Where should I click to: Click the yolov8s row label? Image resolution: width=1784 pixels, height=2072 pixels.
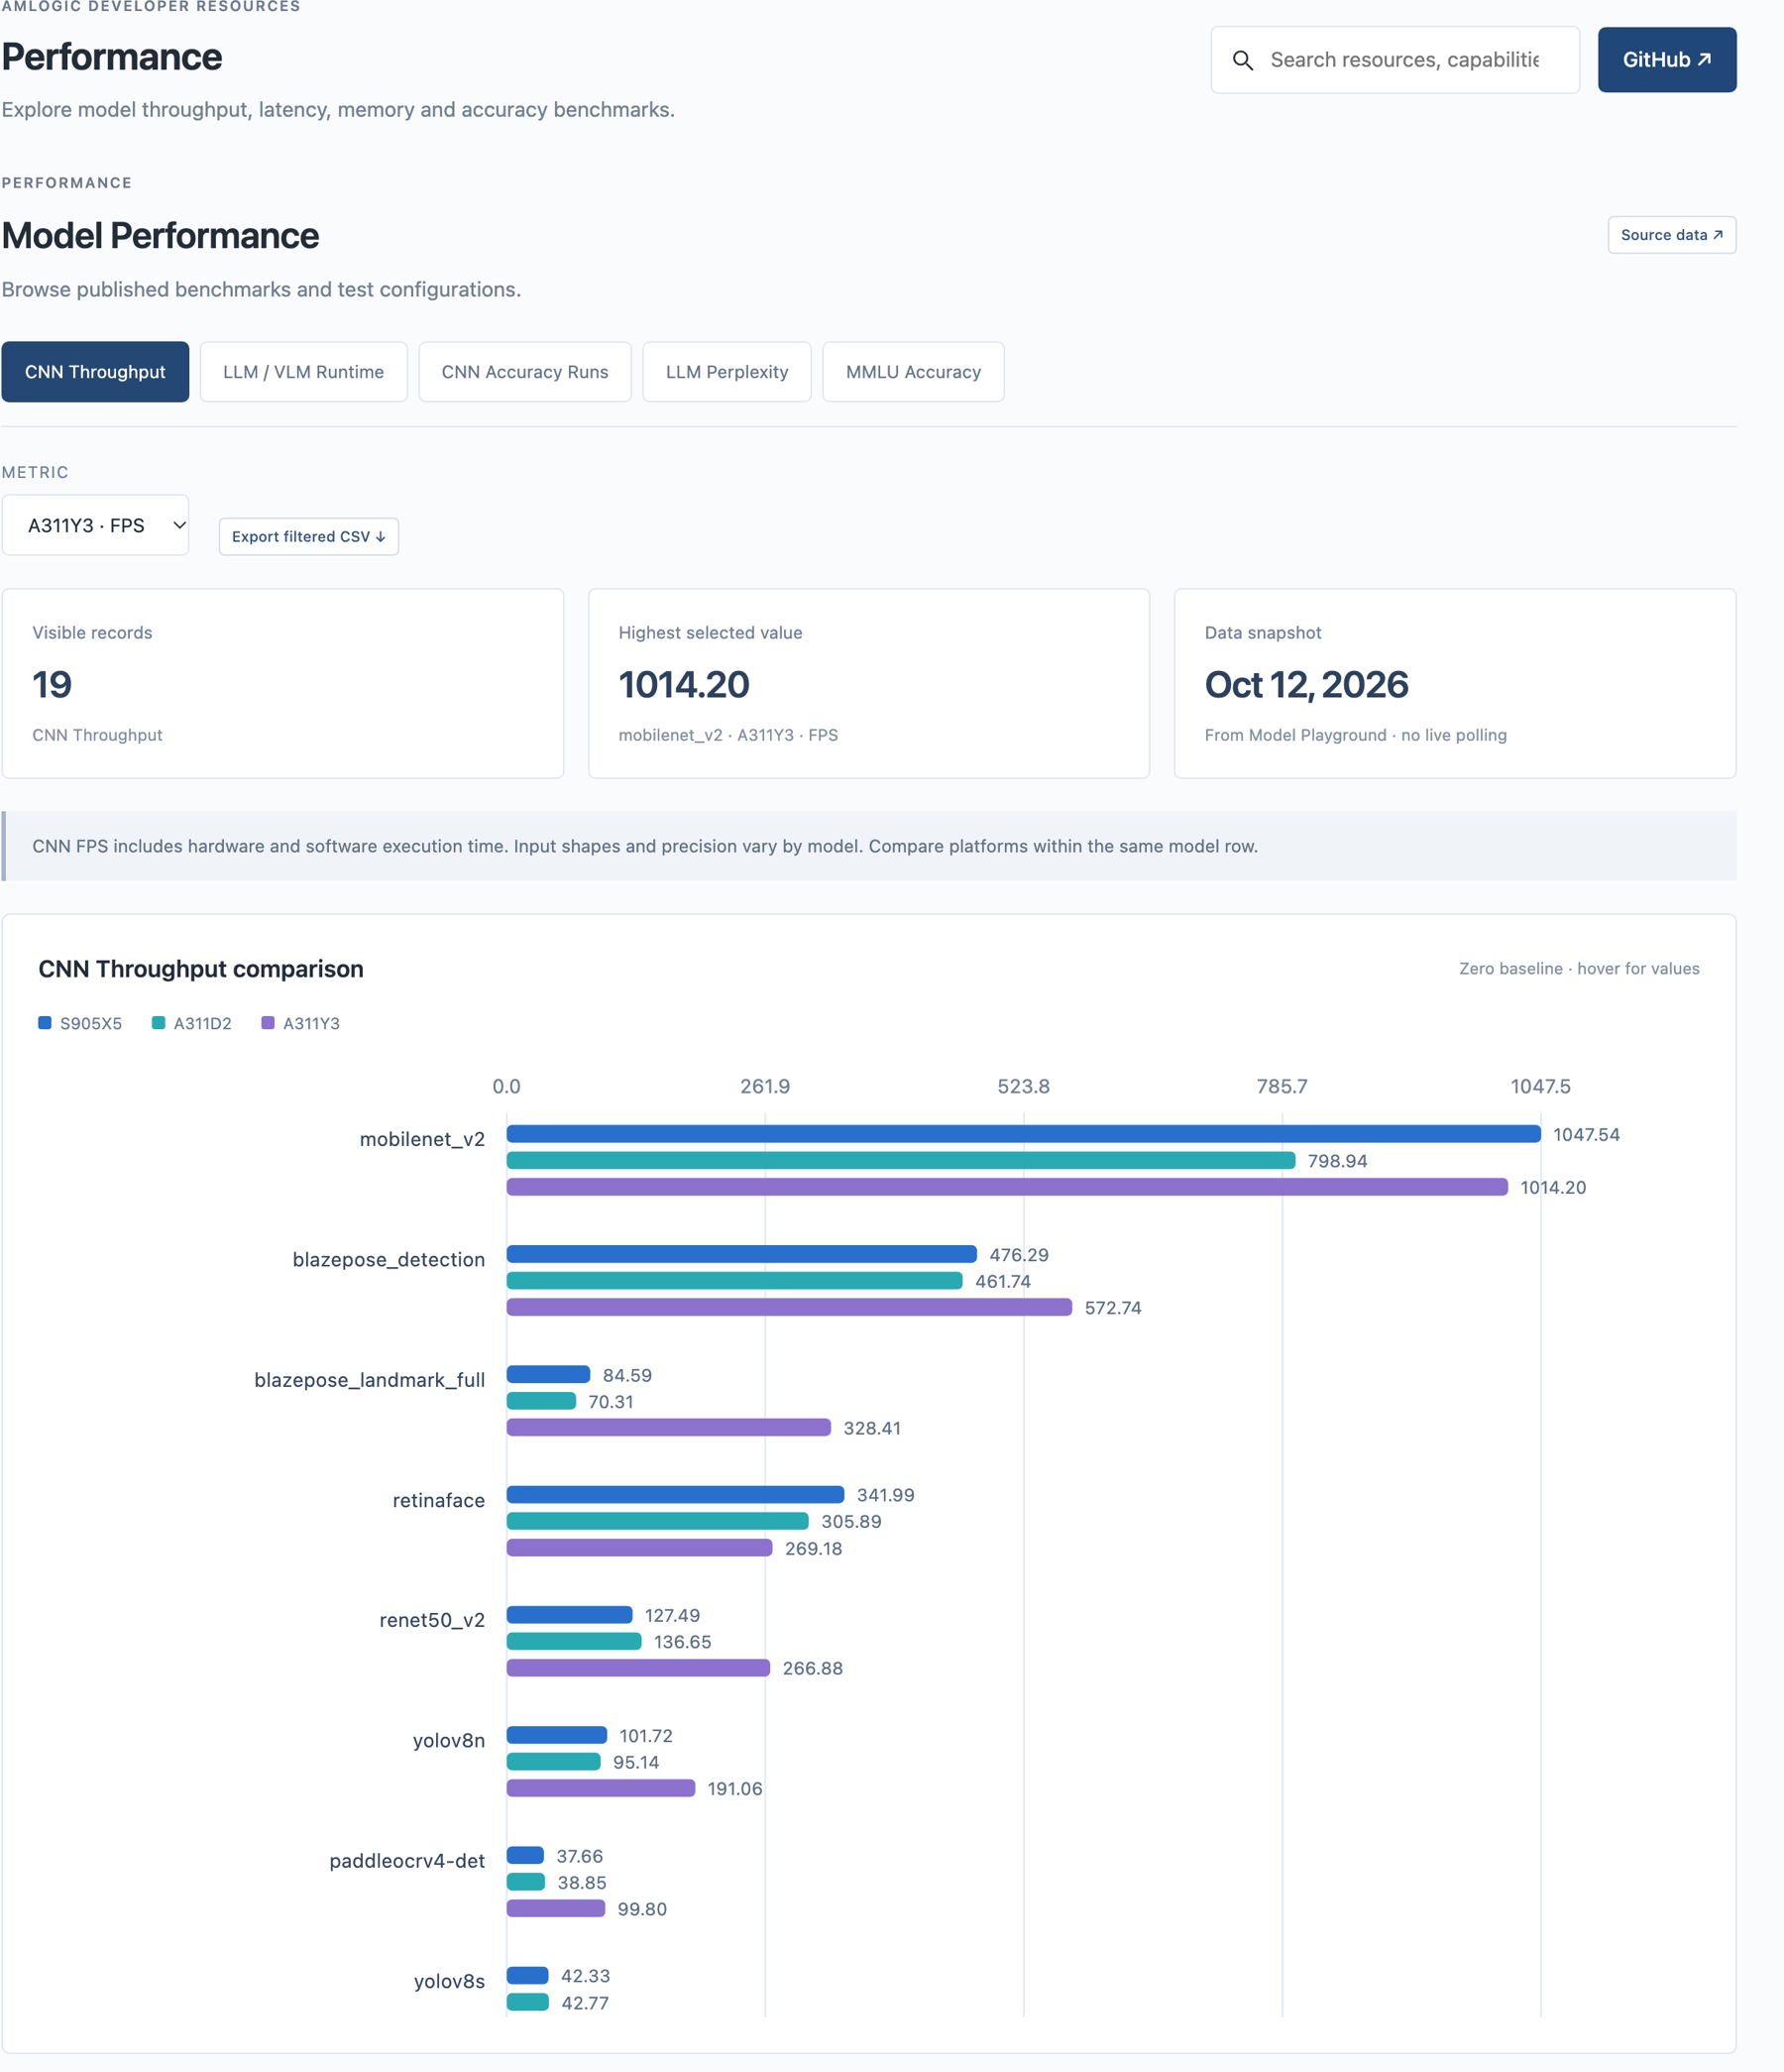pos(450,1981)
